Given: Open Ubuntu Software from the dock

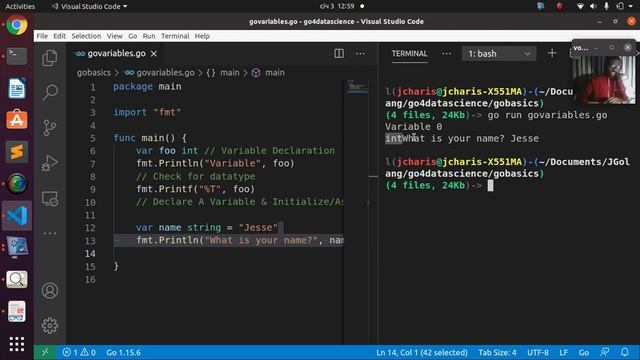Looking at the screenshot, I should tap(17, 119).
